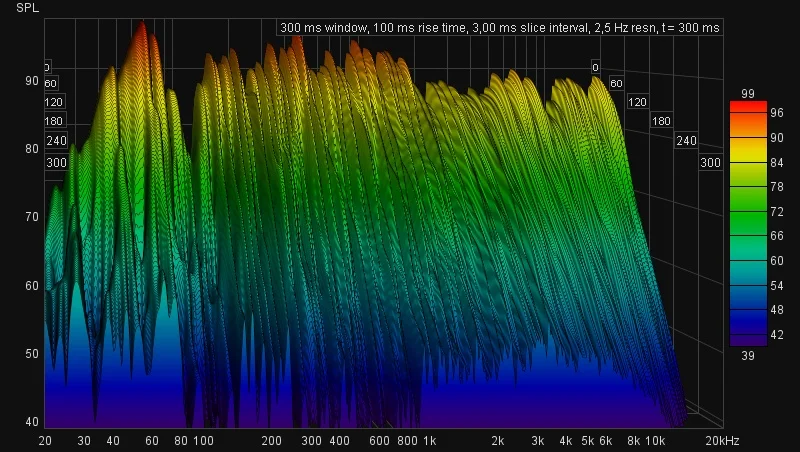Click the 4k frequency axis label
The image size is (800, 452).
tap(566, 441)
